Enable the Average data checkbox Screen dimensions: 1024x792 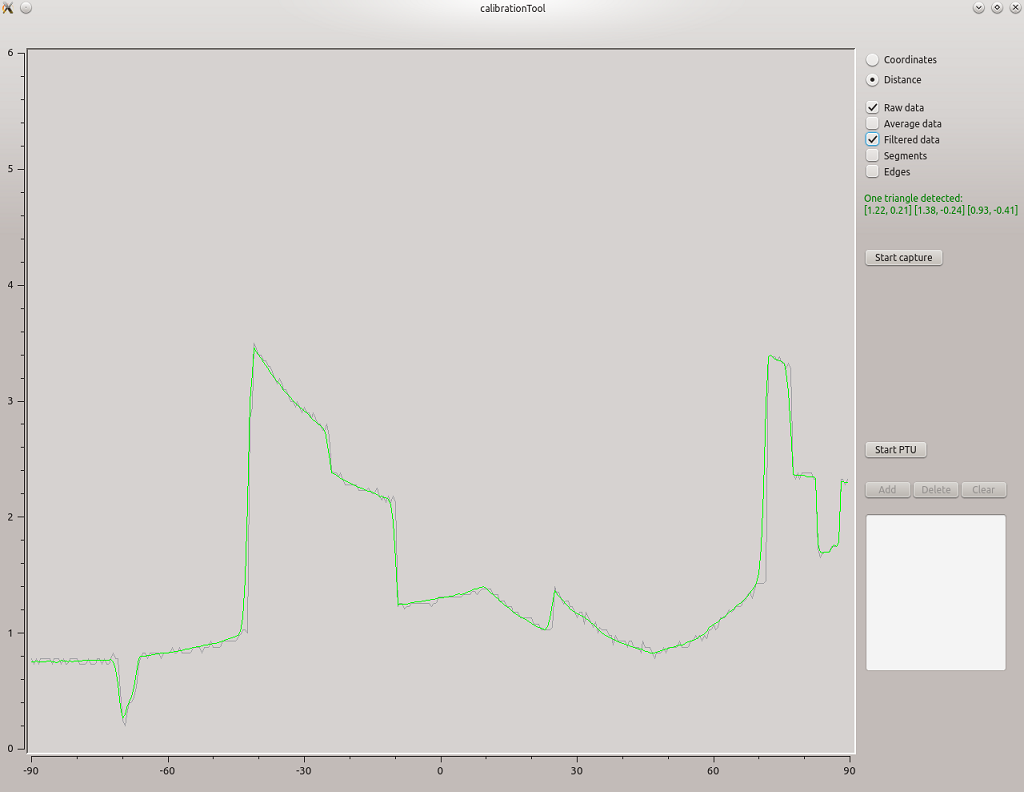(x=873, y=124)
